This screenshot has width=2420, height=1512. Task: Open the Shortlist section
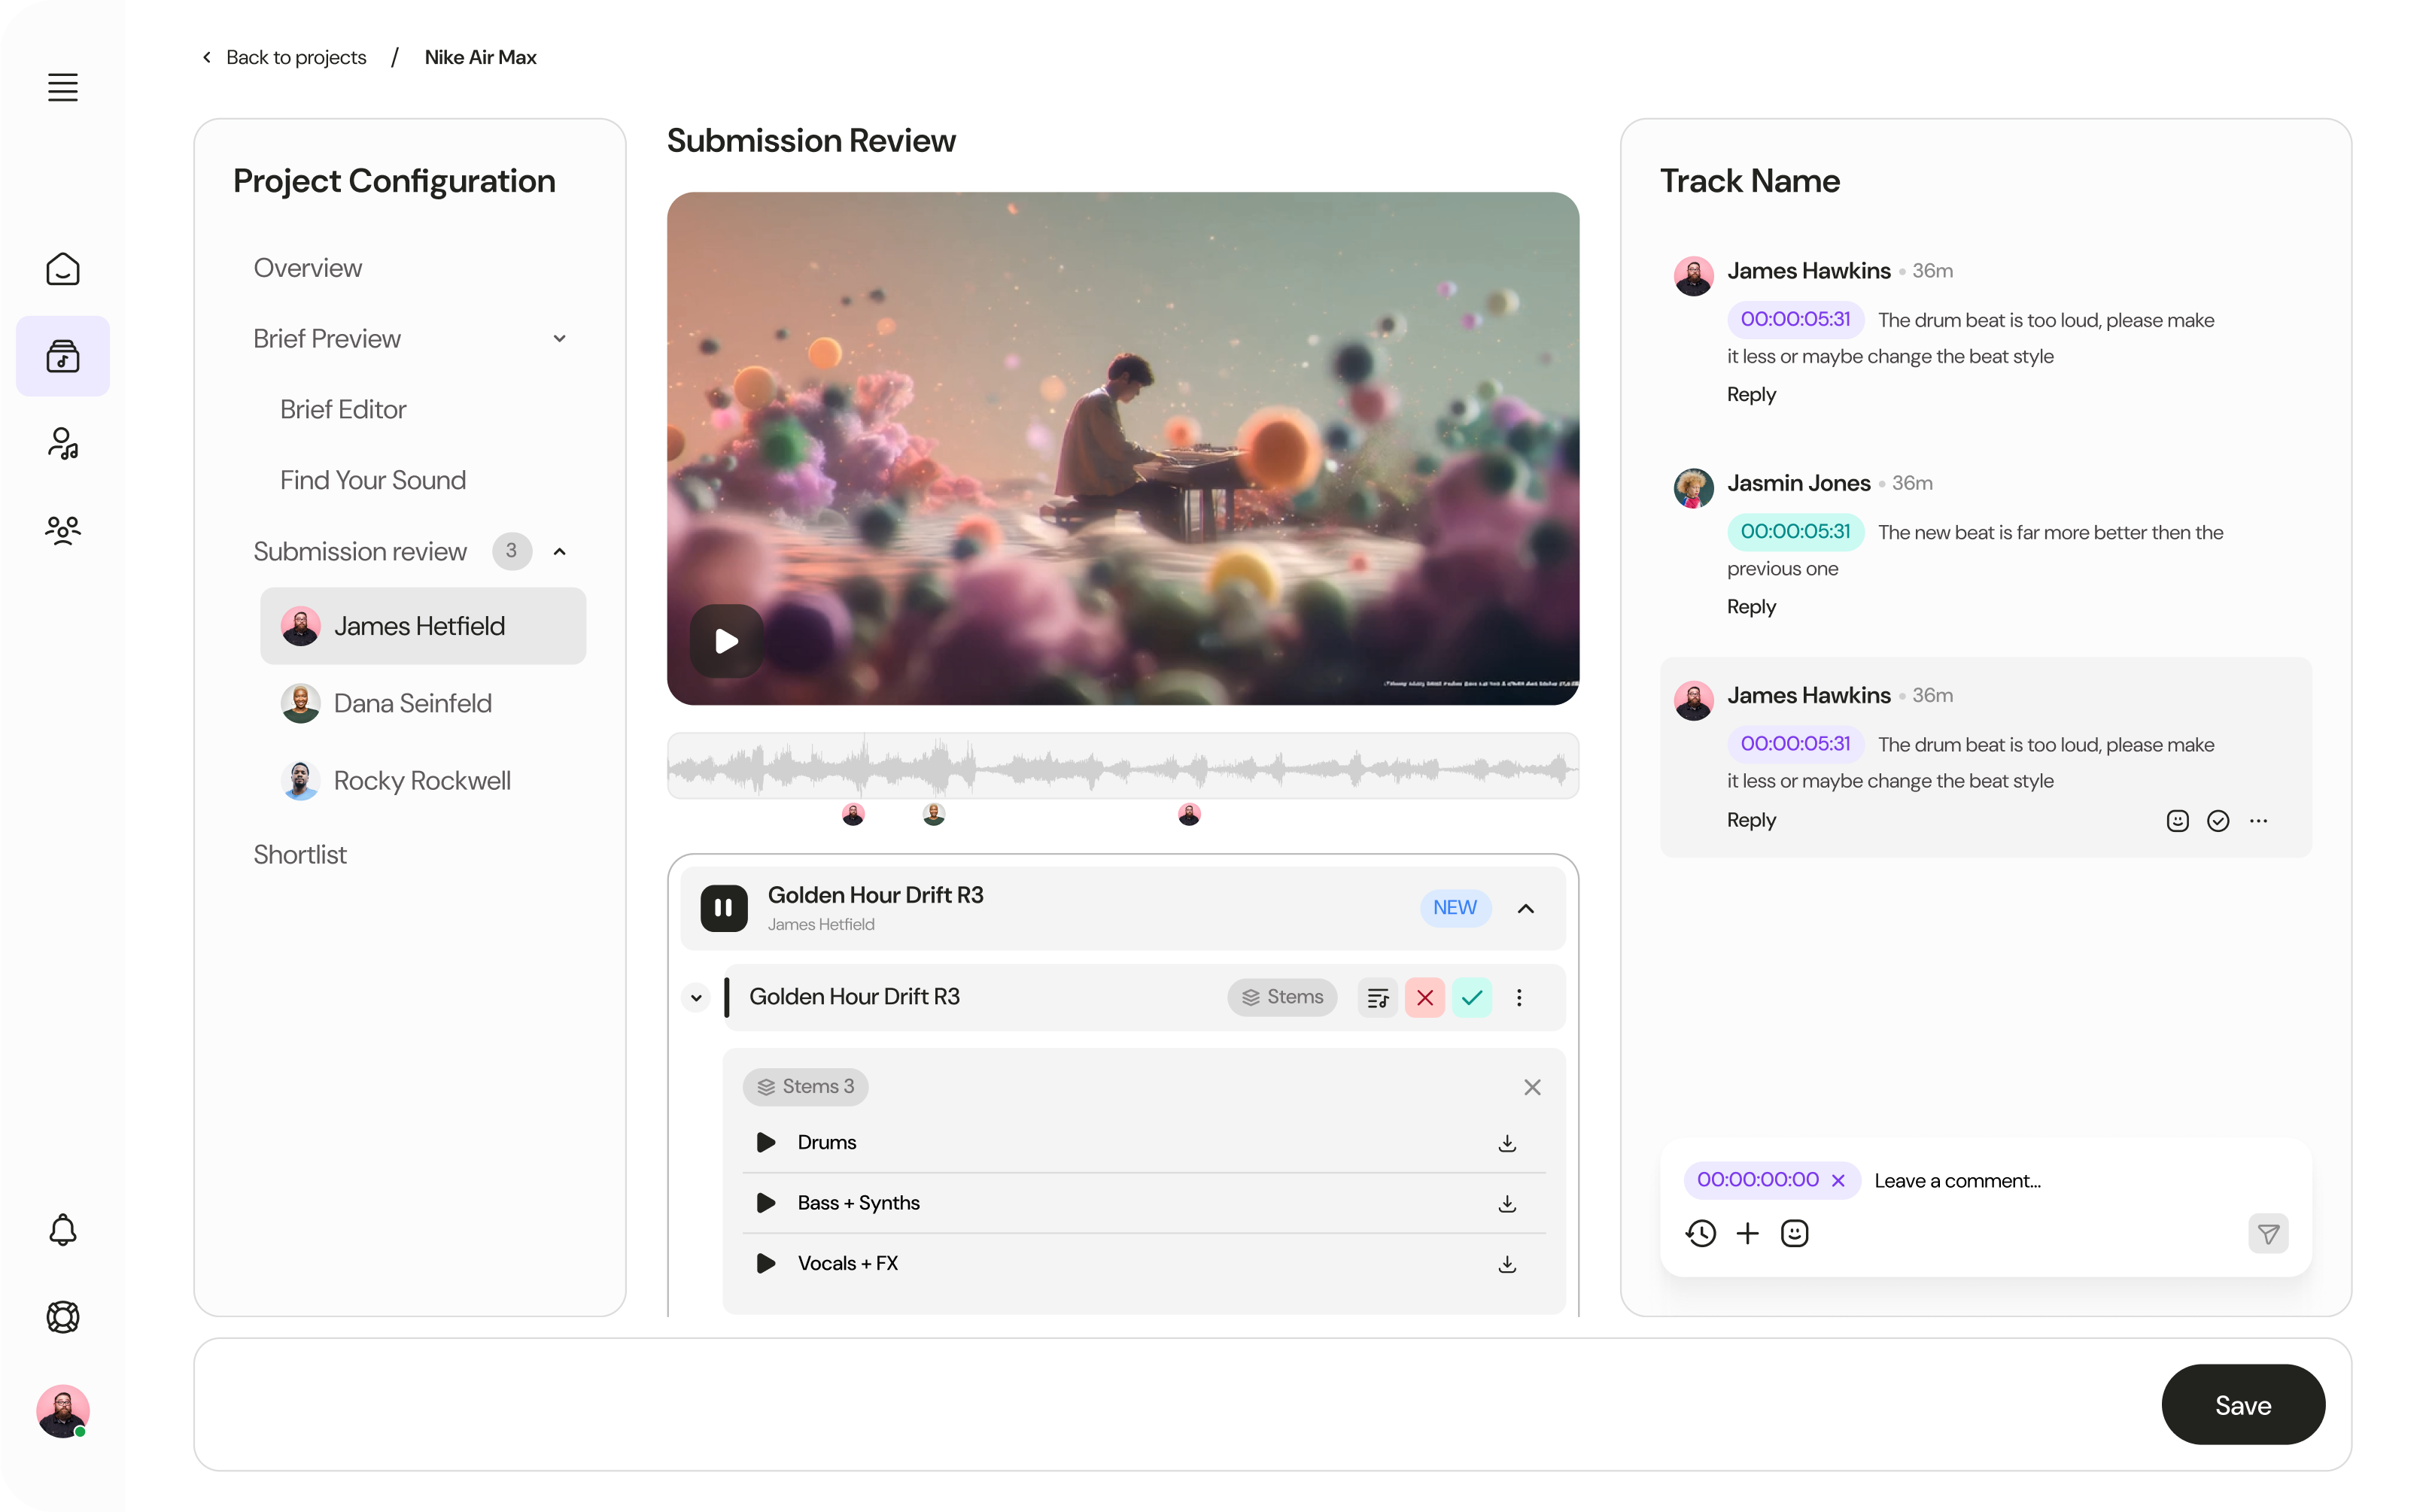[x=299, y=854]
